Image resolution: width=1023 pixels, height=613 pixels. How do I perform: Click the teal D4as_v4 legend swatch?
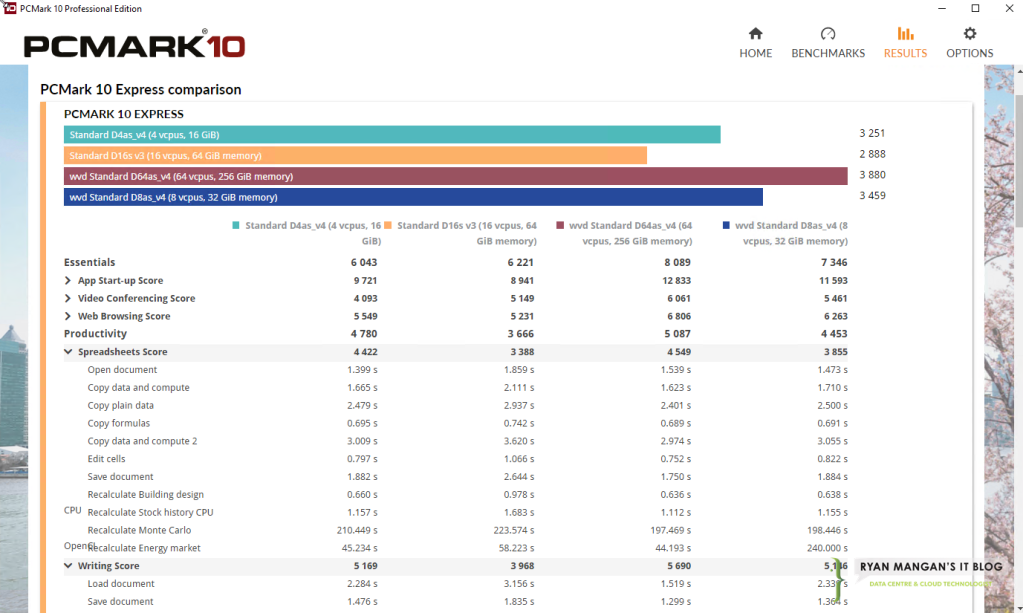point(236,226)
